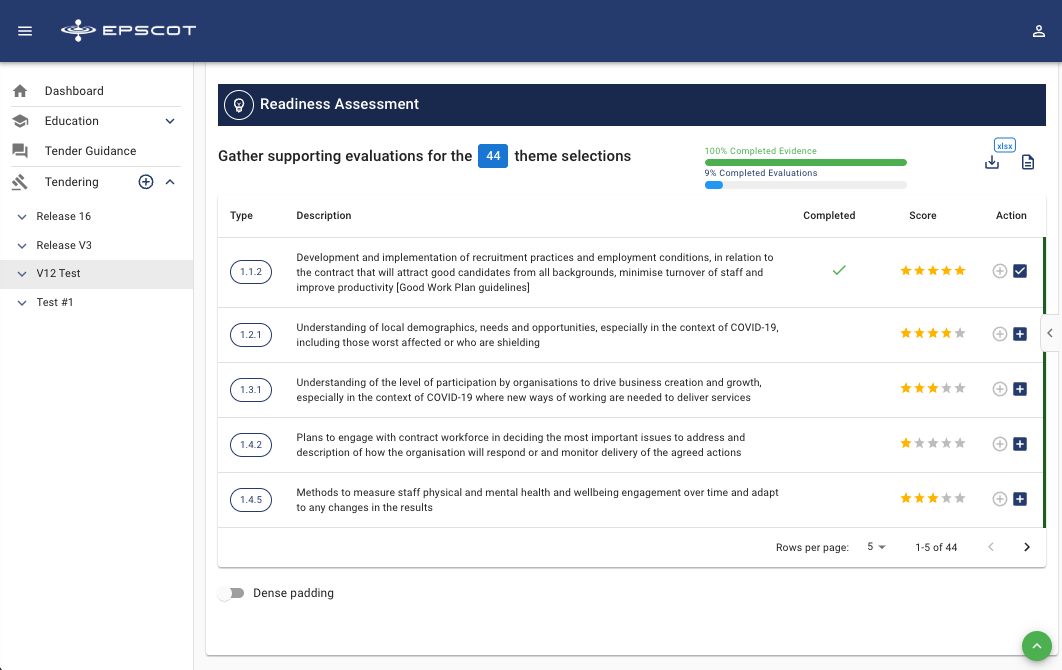Viewport: 1062px width, 670px height.
Task: Go to the next table page
Action: tap(1027, 547)
